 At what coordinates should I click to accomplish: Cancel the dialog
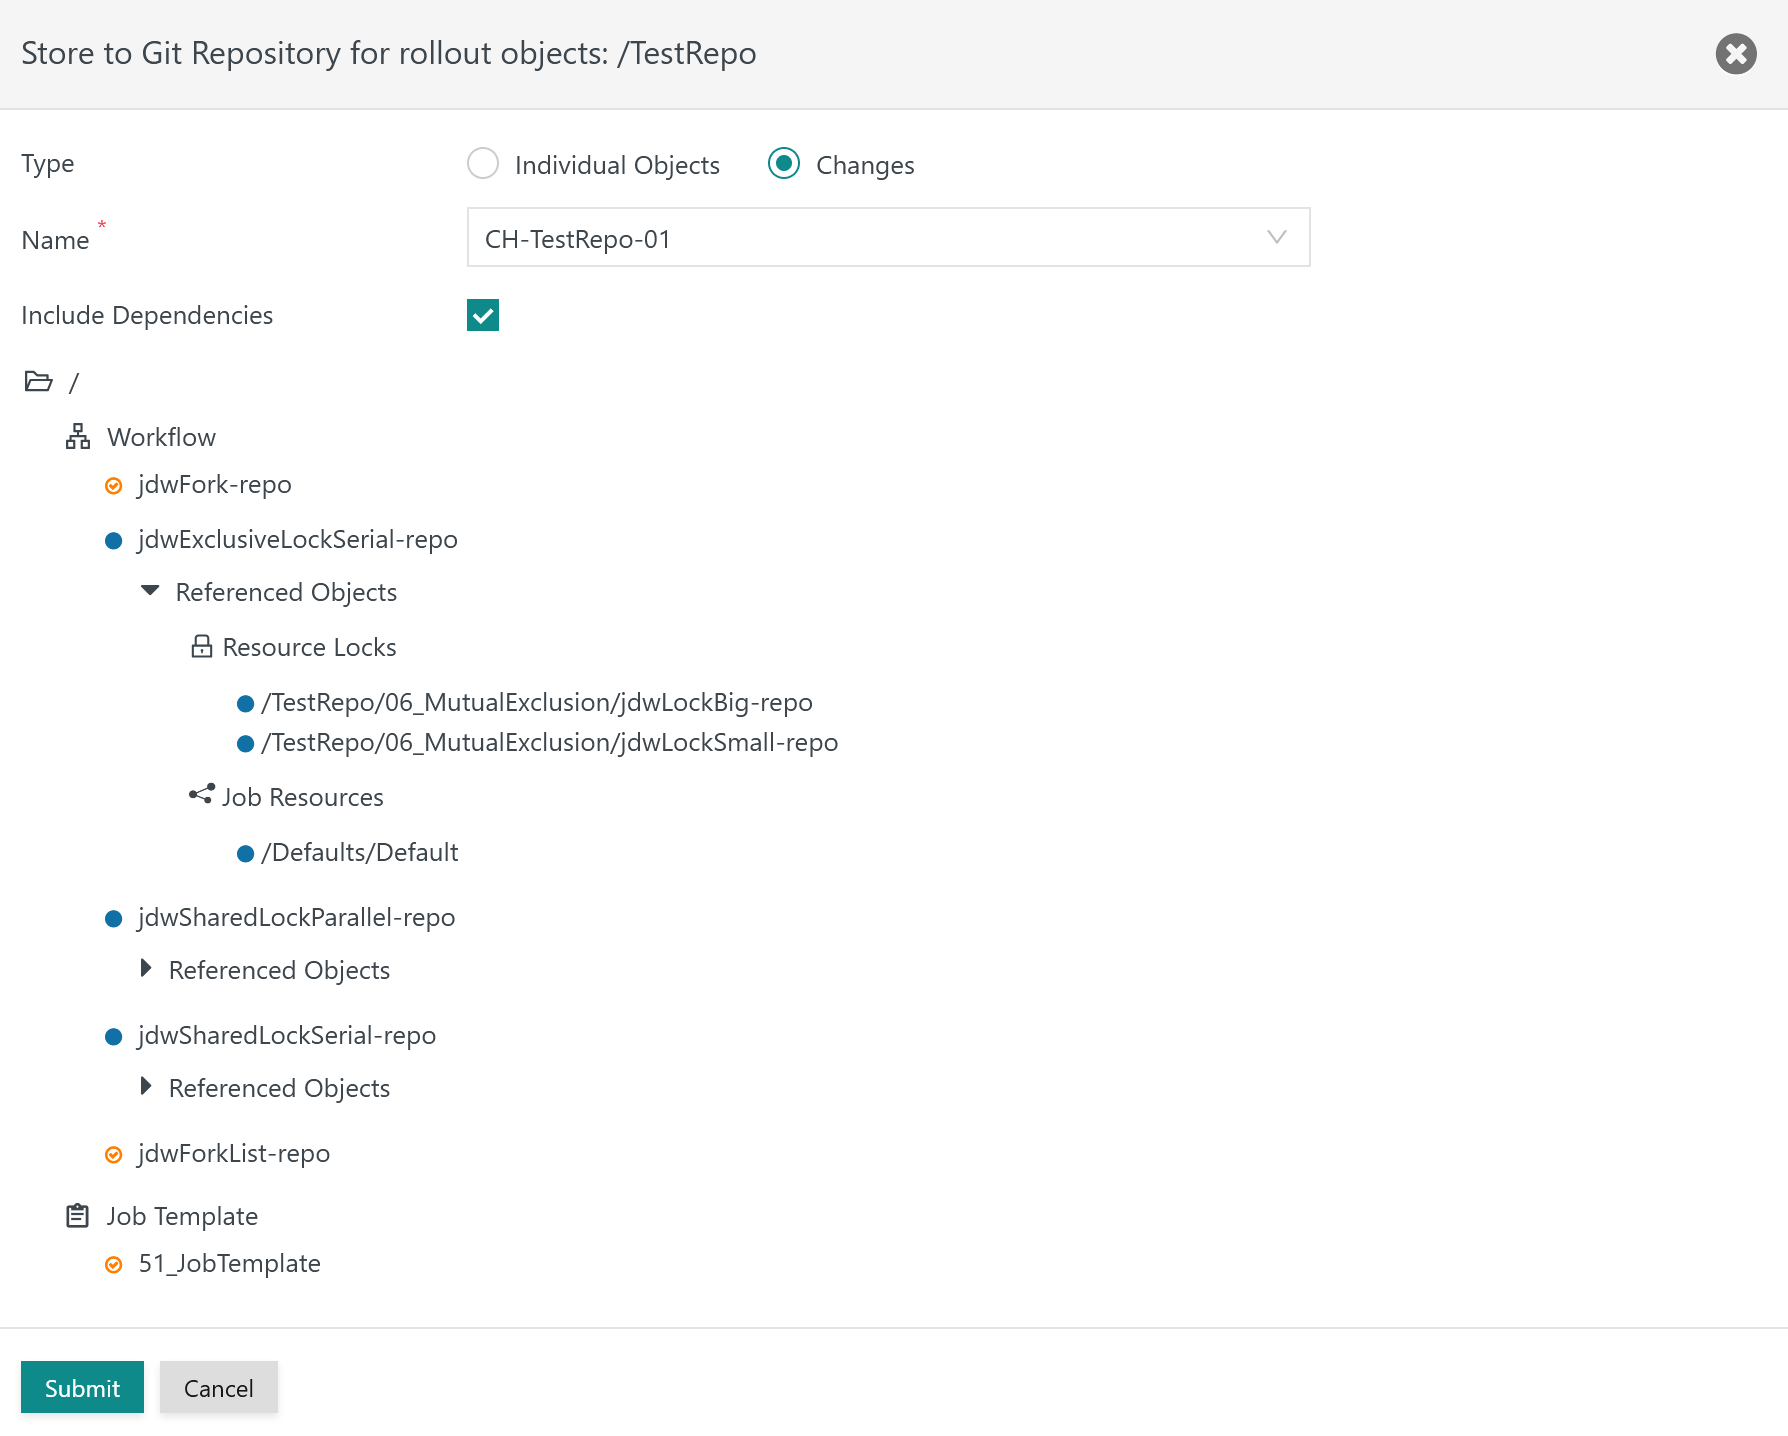(x=219, y=1387)
